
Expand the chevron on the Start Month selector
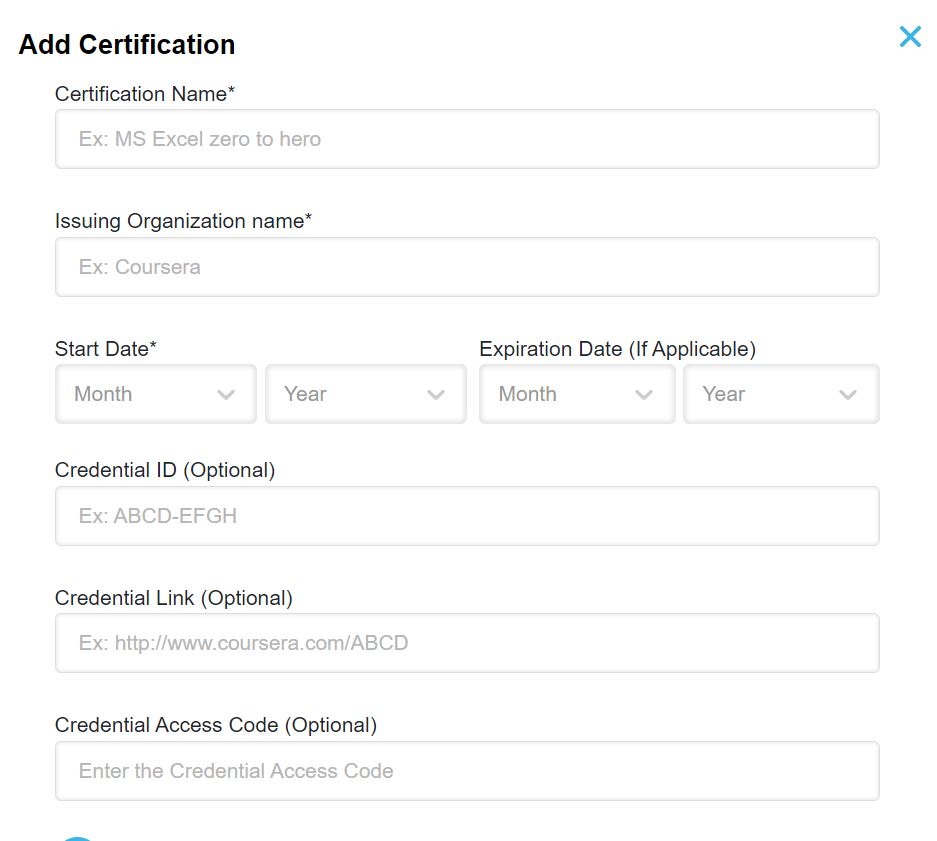(225, 394)
